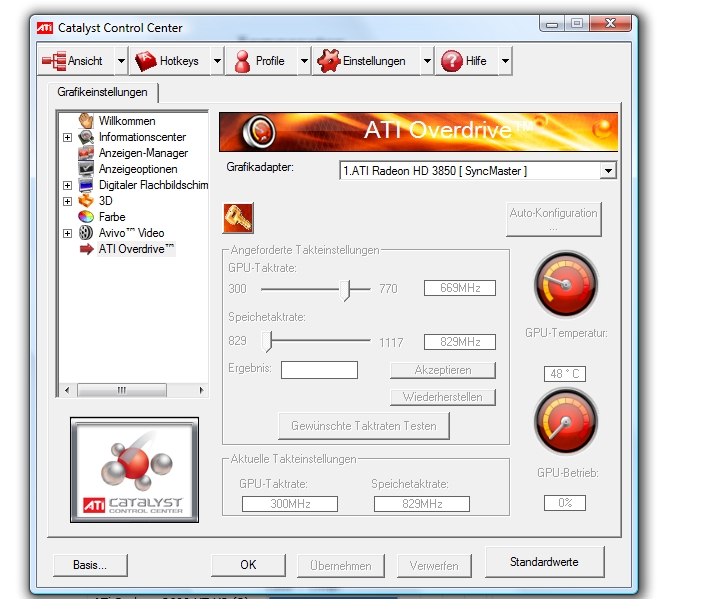Select ATI Overdrive in the tree
The image size is (702, 599).
click(136, 249)
